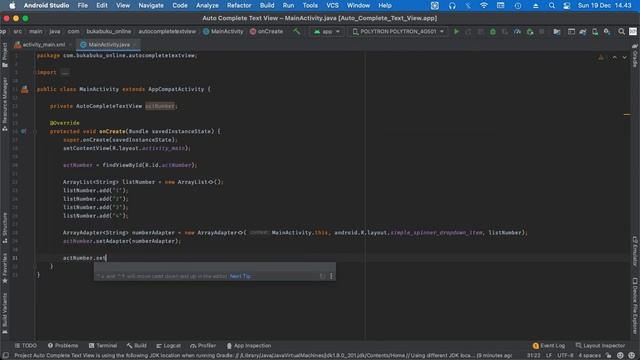The image size is (640, 360).
Task: Go to previous highlighted error arrow
Action: coord(614,58)
